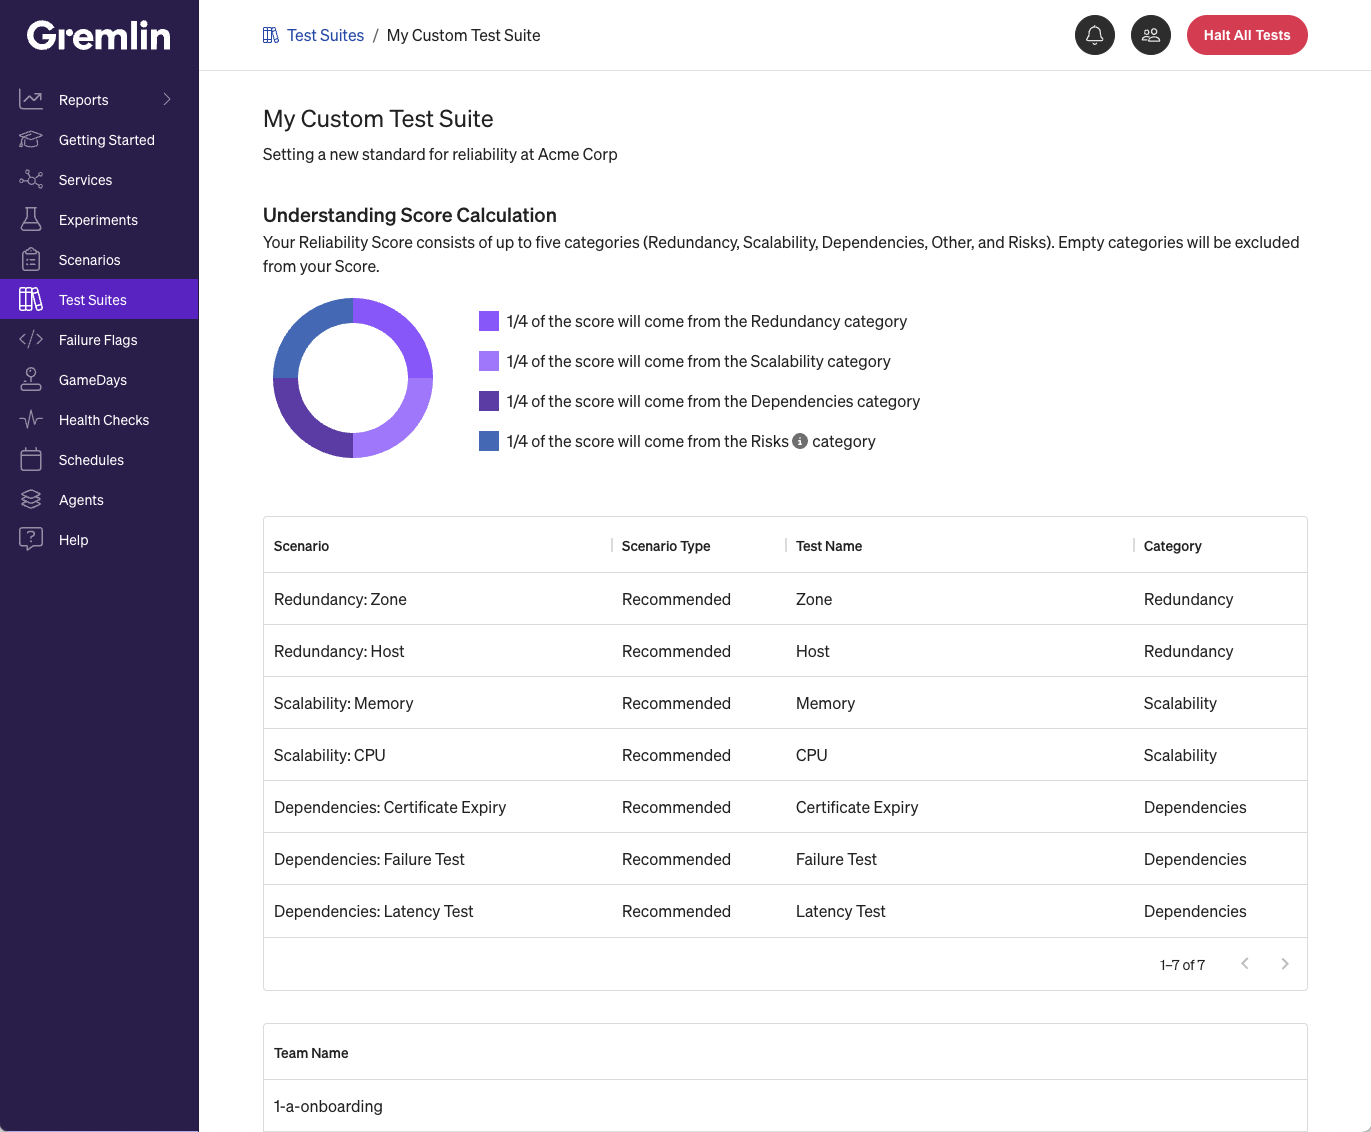Select Test Suites in the sidebar
Viewport: 1371px width, 1132px height.
pyautogui.click(x=92, y=299)
